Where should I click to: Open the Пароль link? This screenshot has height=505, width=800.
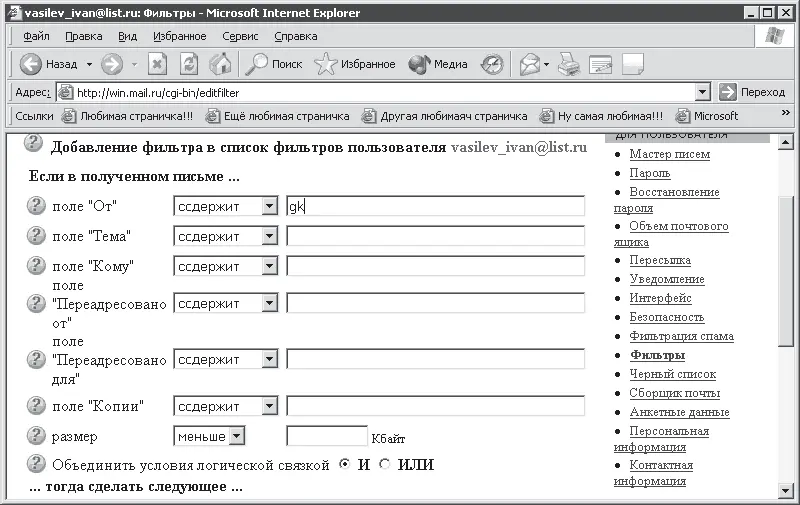[649, 173]
